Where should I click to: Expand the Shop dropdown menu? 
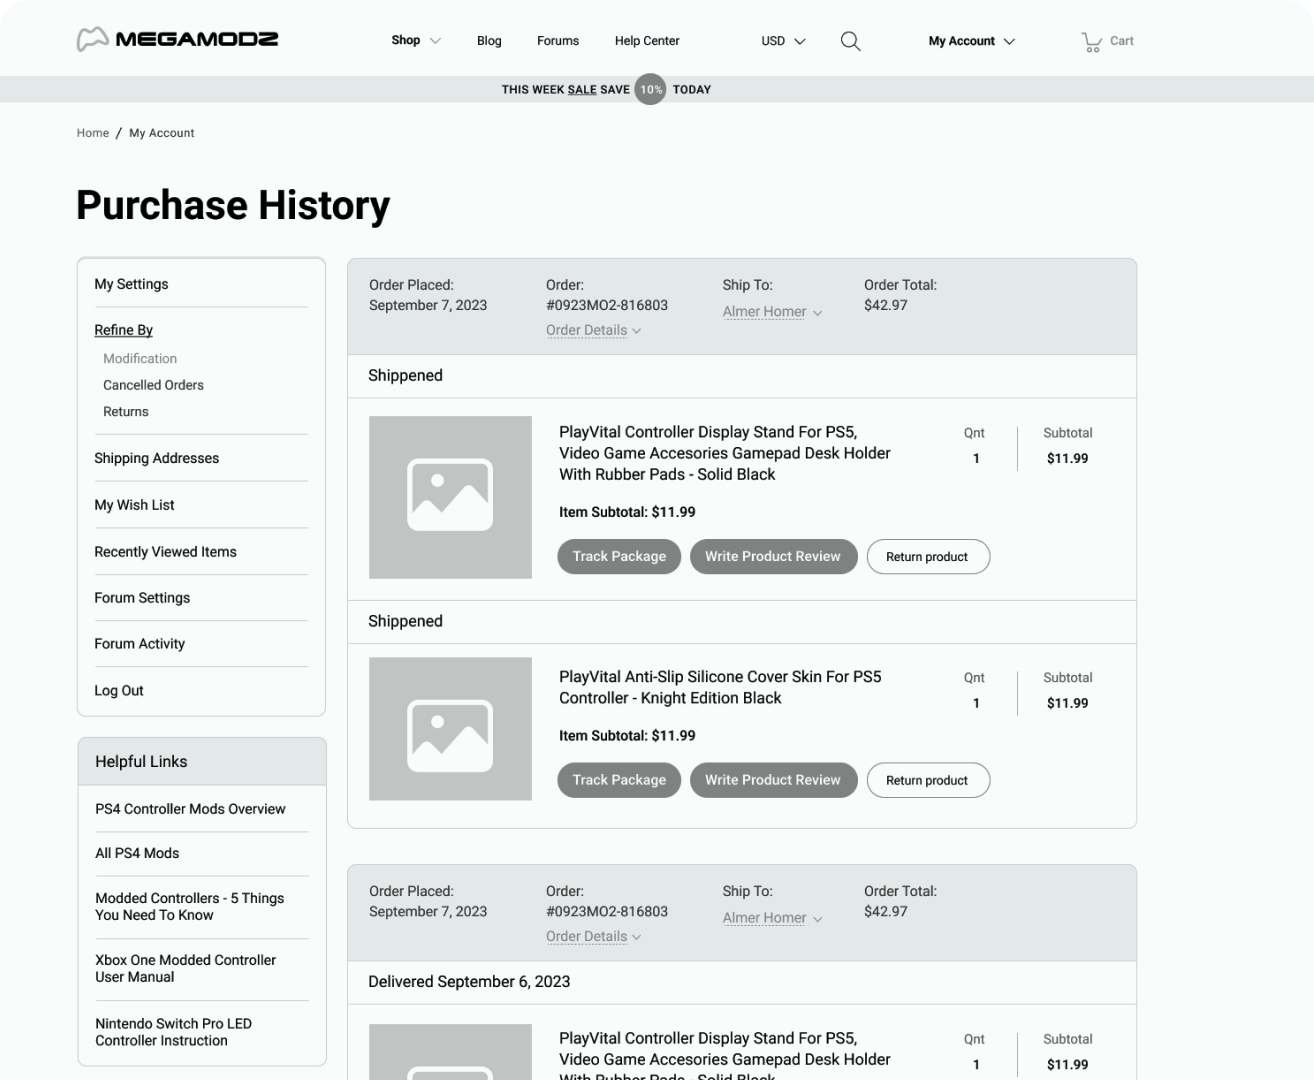(415, 41)
